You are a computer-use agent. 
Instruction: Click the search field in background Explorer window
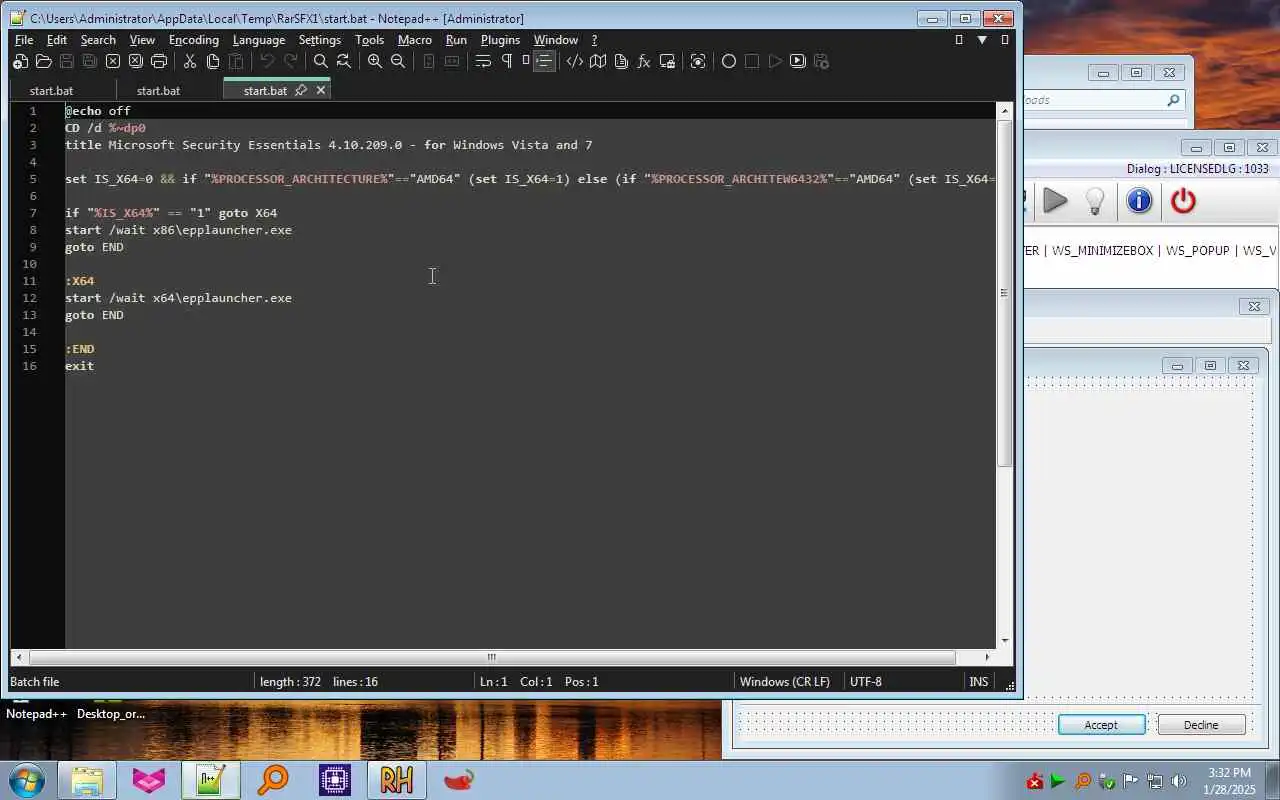click(1103, 100)
